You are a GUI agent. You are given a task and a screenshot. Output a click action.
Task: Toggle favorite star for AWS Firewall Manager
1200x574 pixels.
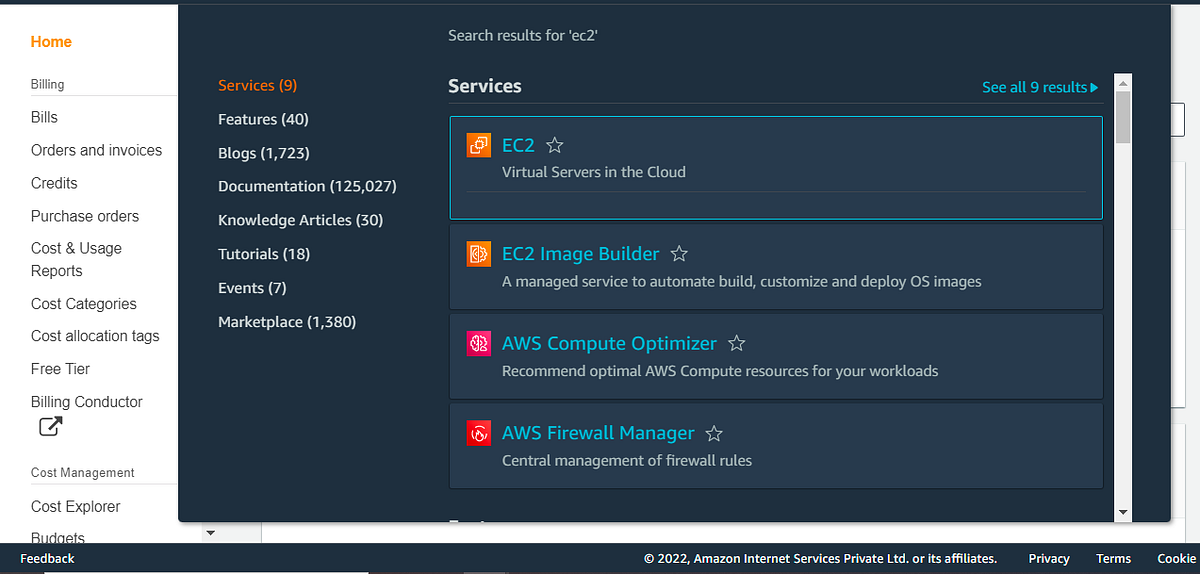(x=714, y=434)
